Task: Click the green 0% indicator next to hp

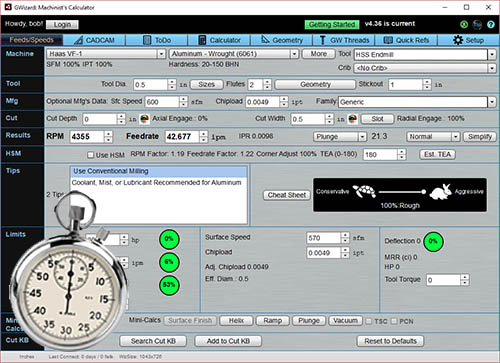Action: (169, 239)
